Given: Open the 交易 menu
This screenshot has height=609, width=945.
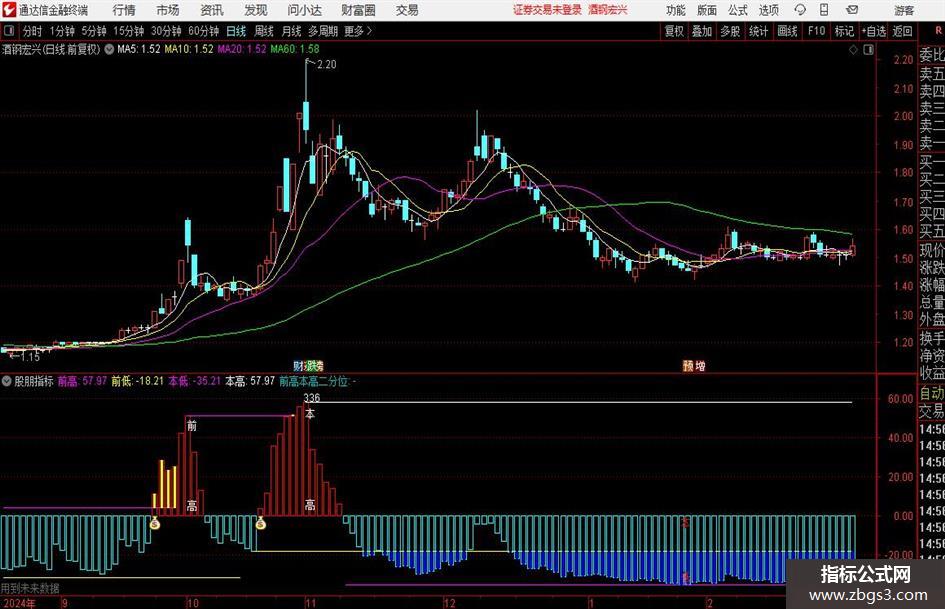Looking at the screenshot, I should (407, 10).
